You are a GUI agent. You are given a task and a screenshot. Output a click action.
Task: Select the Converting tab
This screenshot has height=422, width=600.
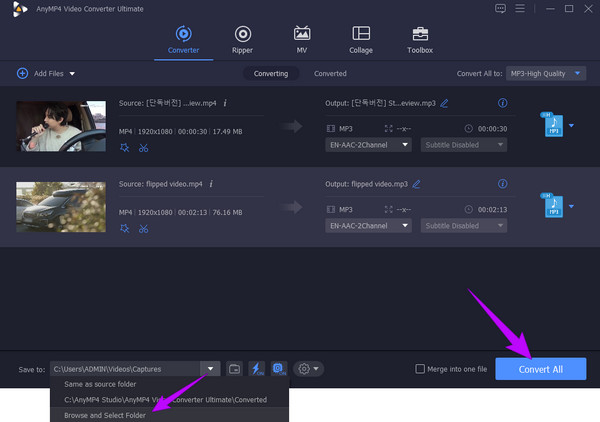(x=271, y=73)
